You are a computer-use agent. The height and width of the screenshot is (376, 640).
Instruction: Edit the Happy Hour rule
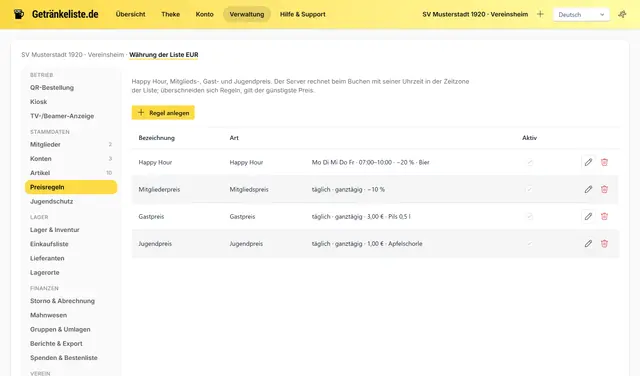(588, 162)
